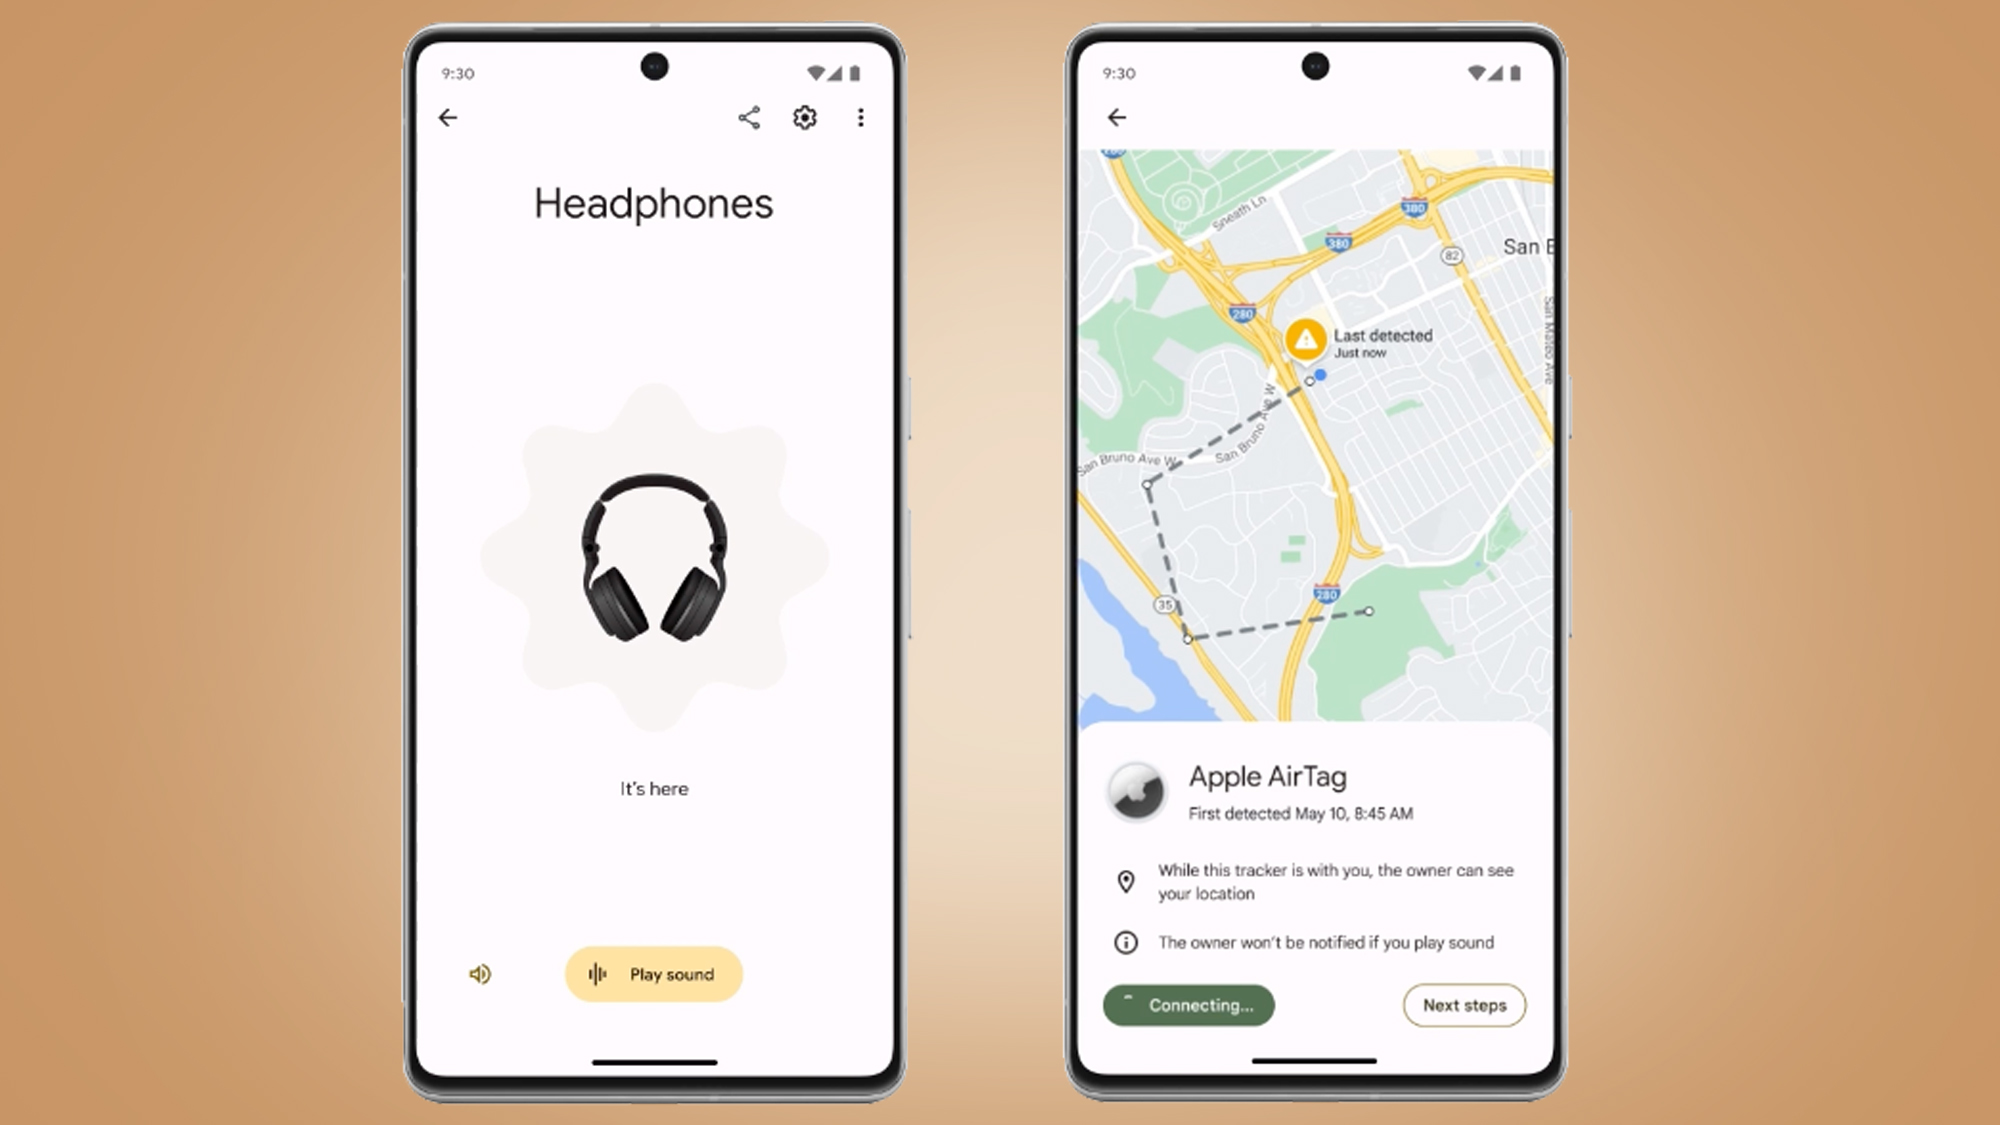This screenshot has width=2000, height=1125.
Task: Click the Play sound button on headphones screen
Action: (x=654, y=974)
